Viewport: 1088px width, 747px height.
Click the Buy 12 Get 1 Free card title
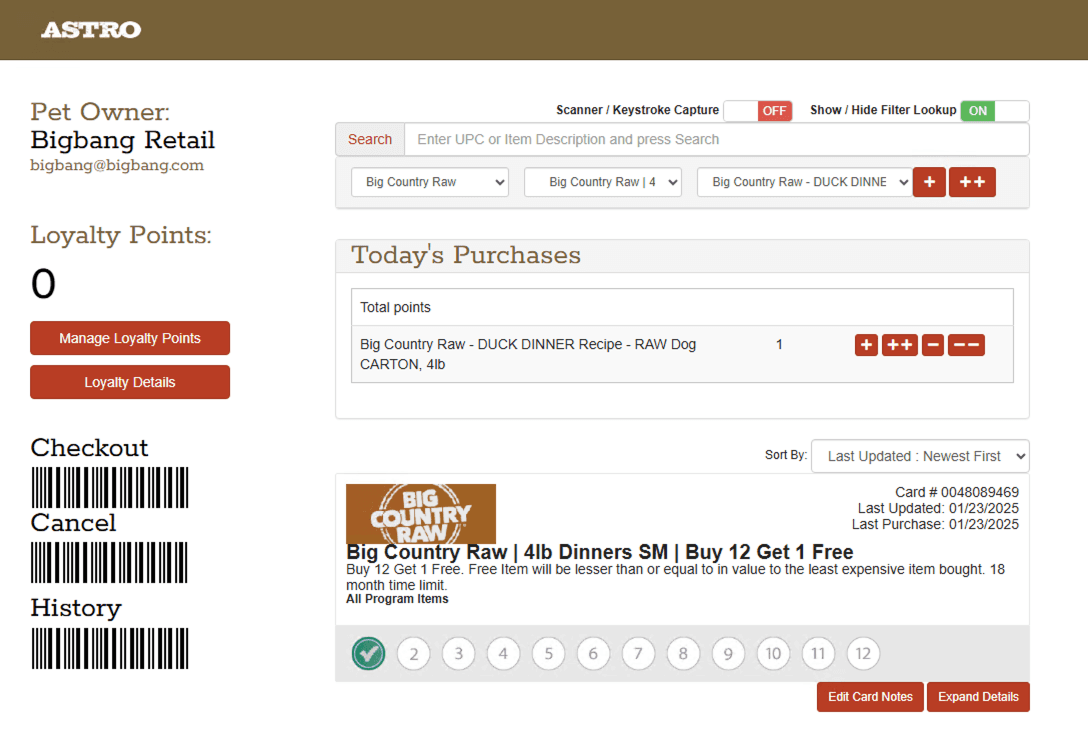600,552
